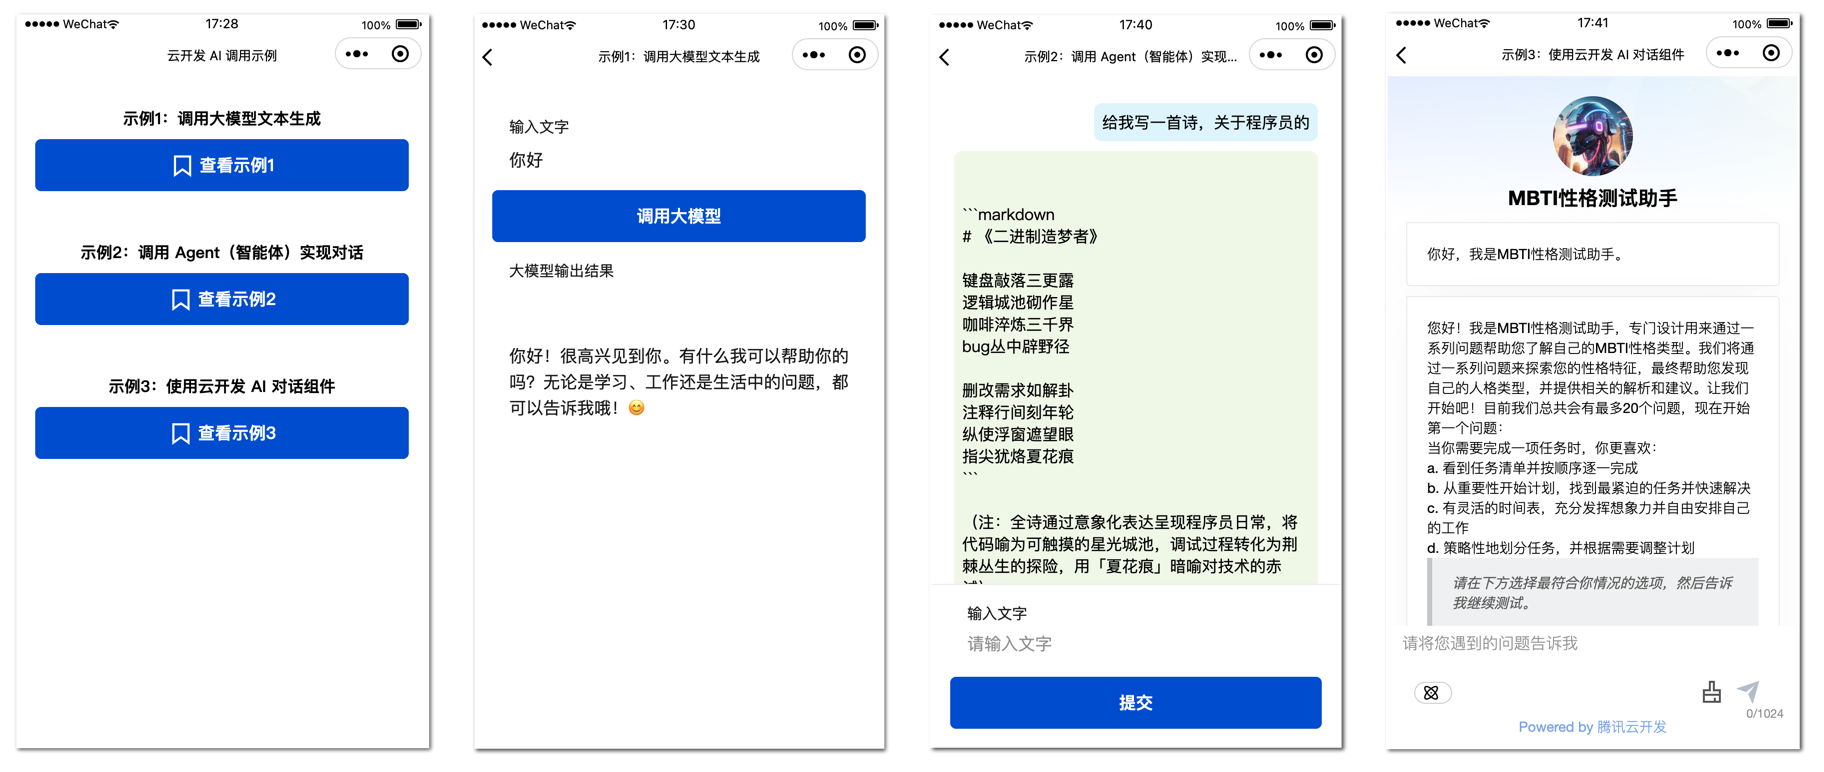Click option b. 从重要性开始计划
This screenshot has height=772, width=1824.
[1589, 488]
